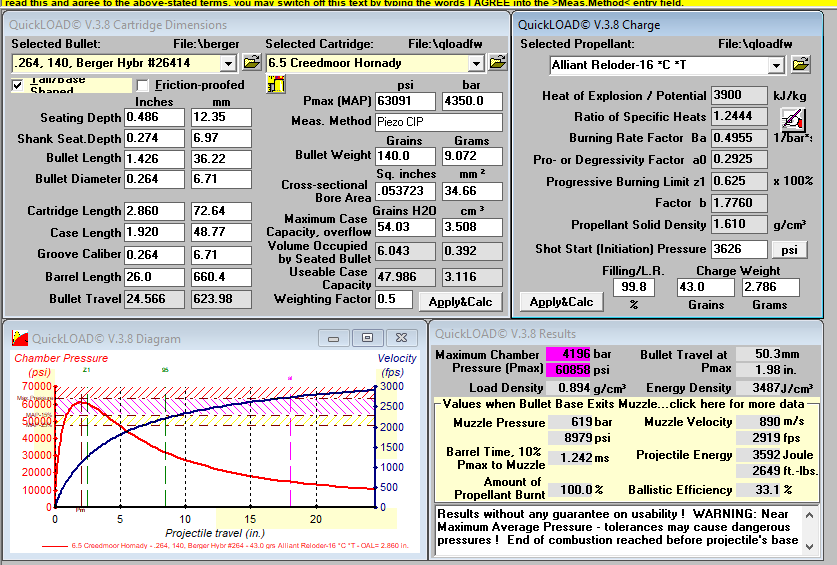Image resolution: width=837 pixels, height=565 pixels.
Task: Click Cartridge Length inches field
Action: pyautogui.click(x=154, y=211)
